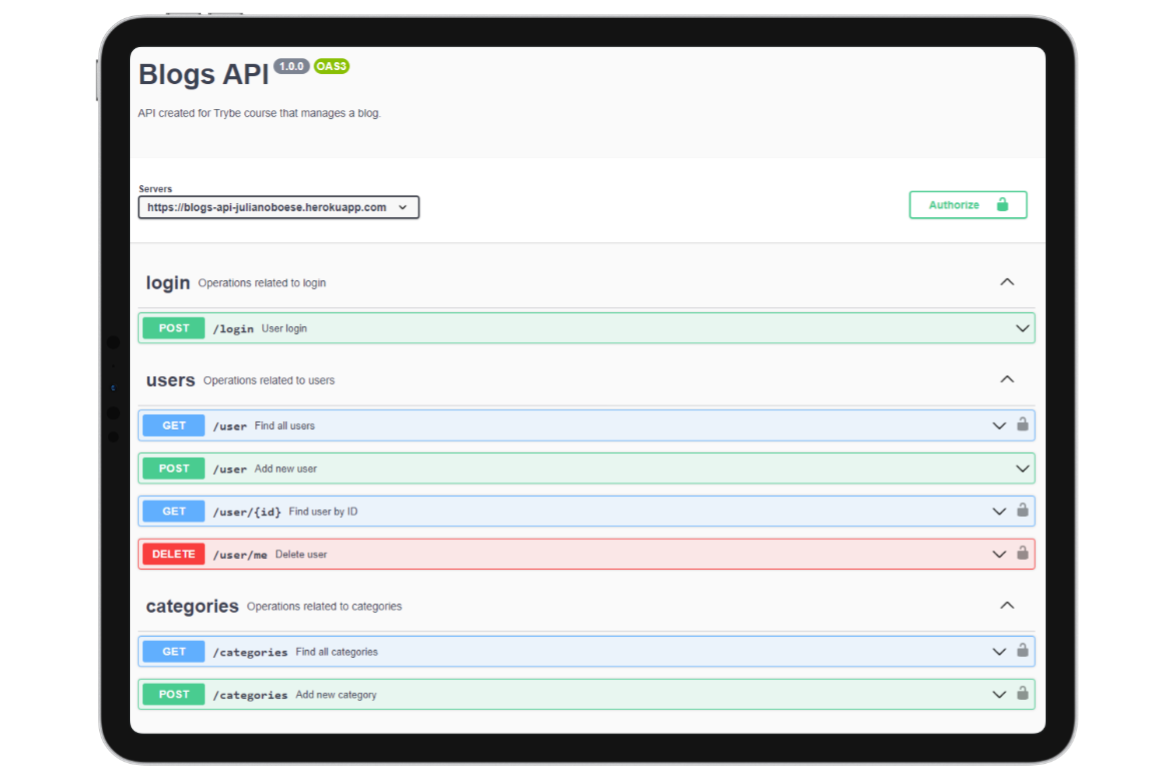Click the POST badge for Add new user
The image size is (1175, 783).
pyautogui.click(x=174, y=468)
